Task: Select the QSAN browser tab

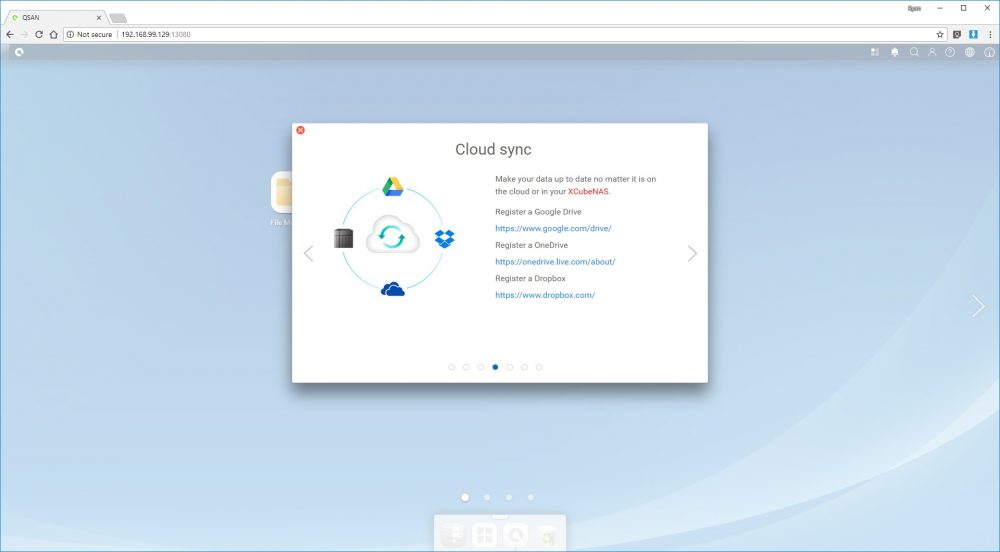Action: (x=55, y=18)
